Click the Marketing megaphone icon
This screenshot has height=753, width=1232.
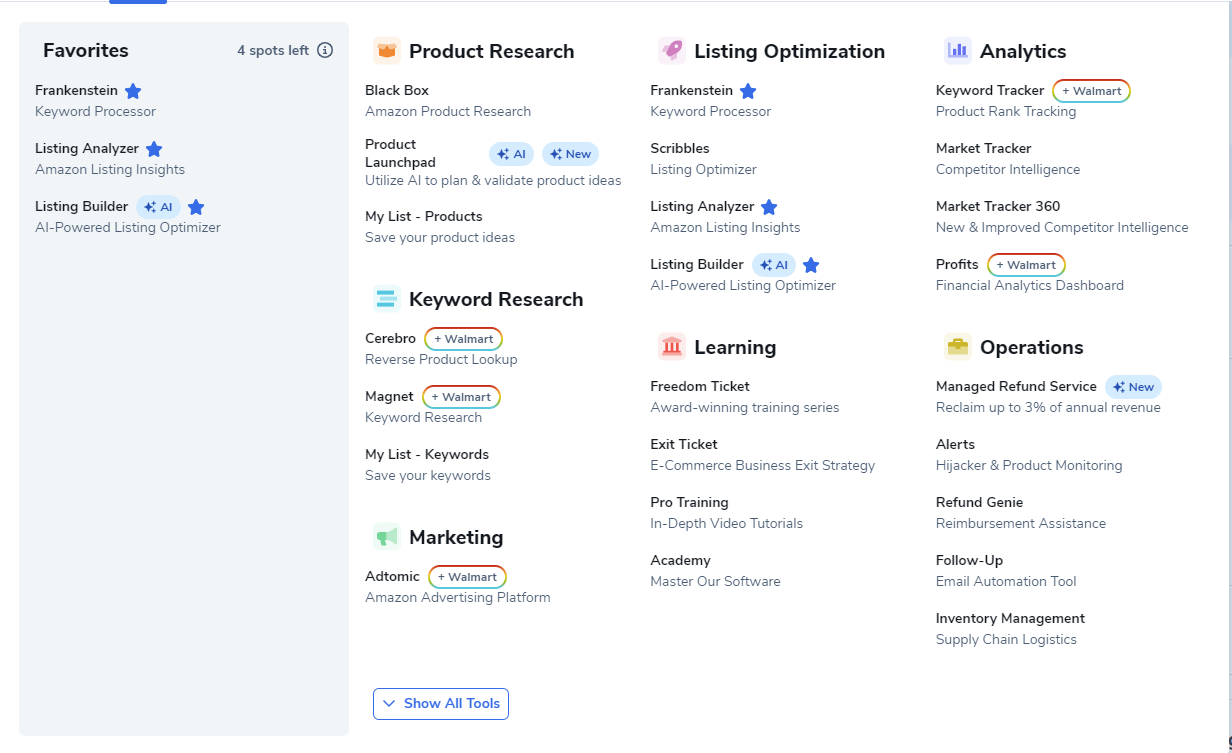387,537
